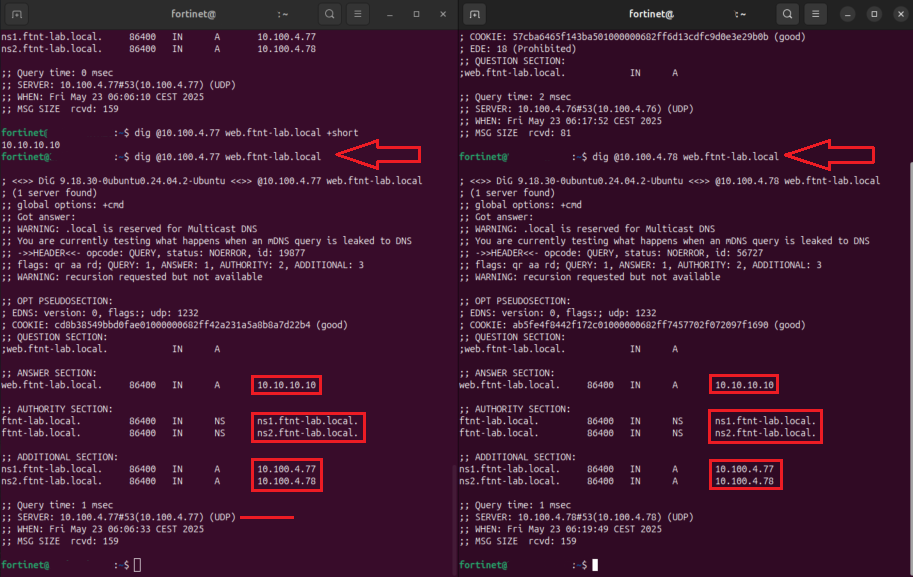The height and width of the screenshot is (577, 913).
Task: Click 'Query time: 2 msec' line in right terminal
Action: click(x=515, y=97)
